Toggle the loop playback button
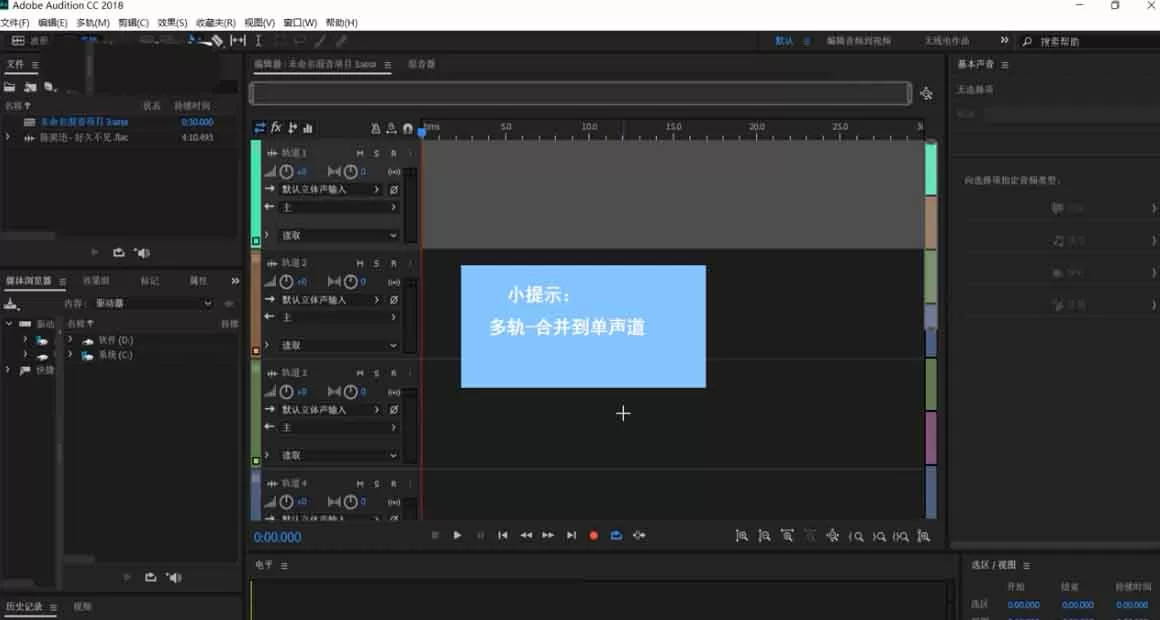The image size is (1160, 620). pos(616,536)
